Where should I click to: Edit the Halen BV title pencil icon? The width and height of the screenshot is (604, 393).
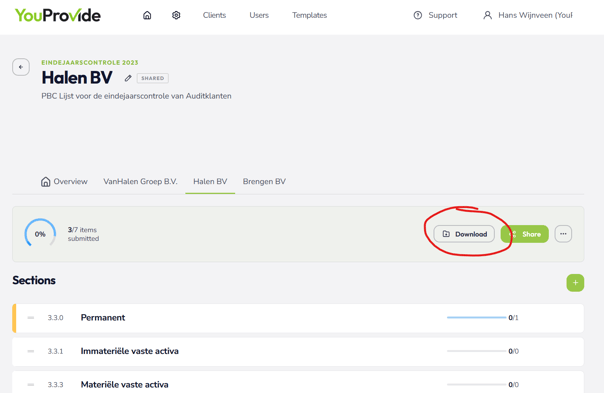tap(128, 78)
